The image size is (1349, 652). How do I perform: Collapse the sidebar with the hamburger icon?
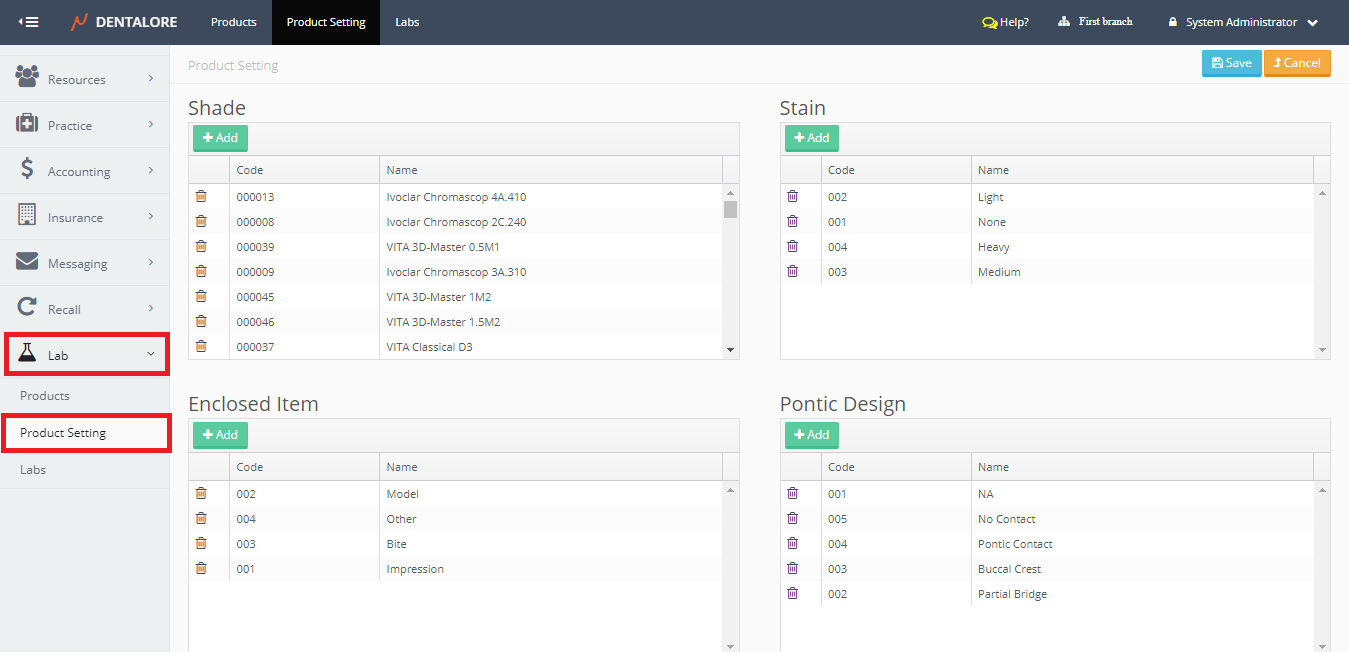click(29, 22)
